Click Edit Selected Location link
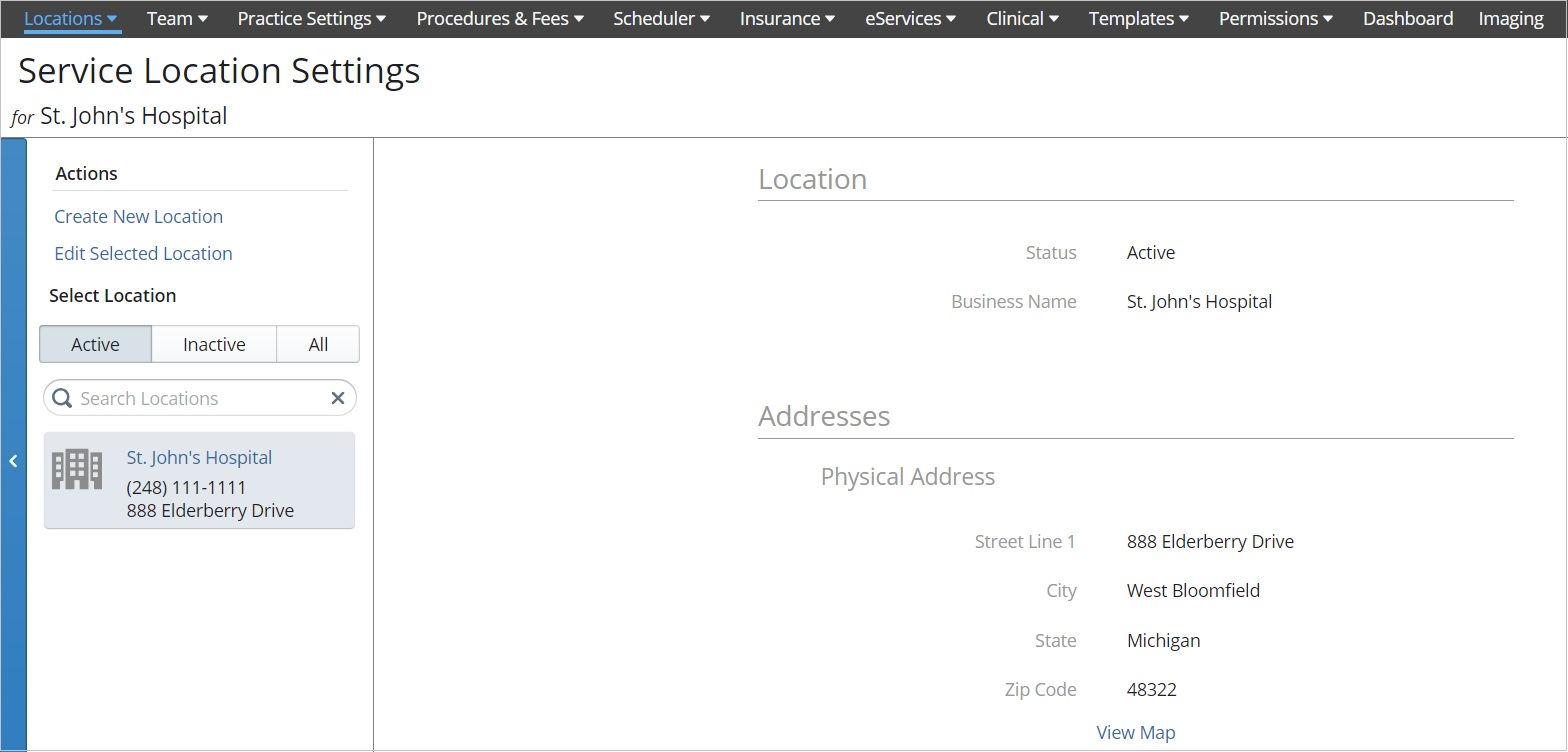The height and width of the screenshot is (752, 1568). click(x=143, y=254)
